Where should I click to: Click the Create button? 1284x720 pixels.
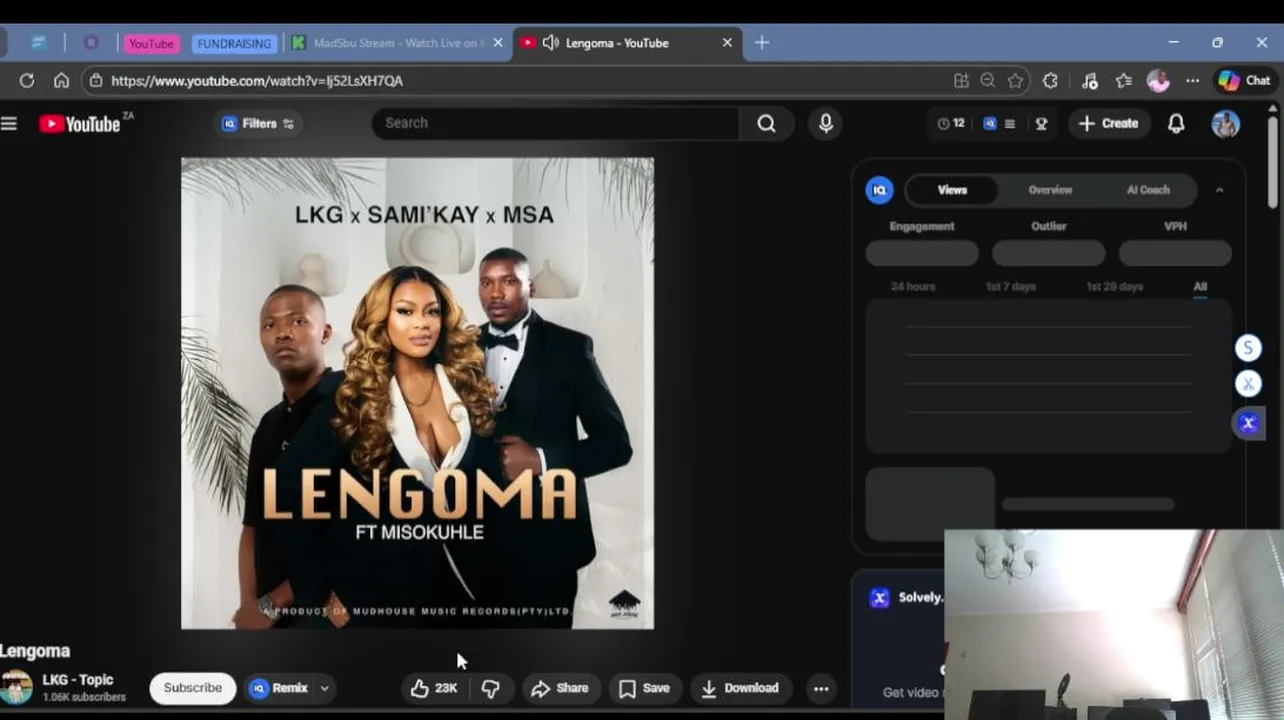pyautogui.click(x=1109, y=124)
